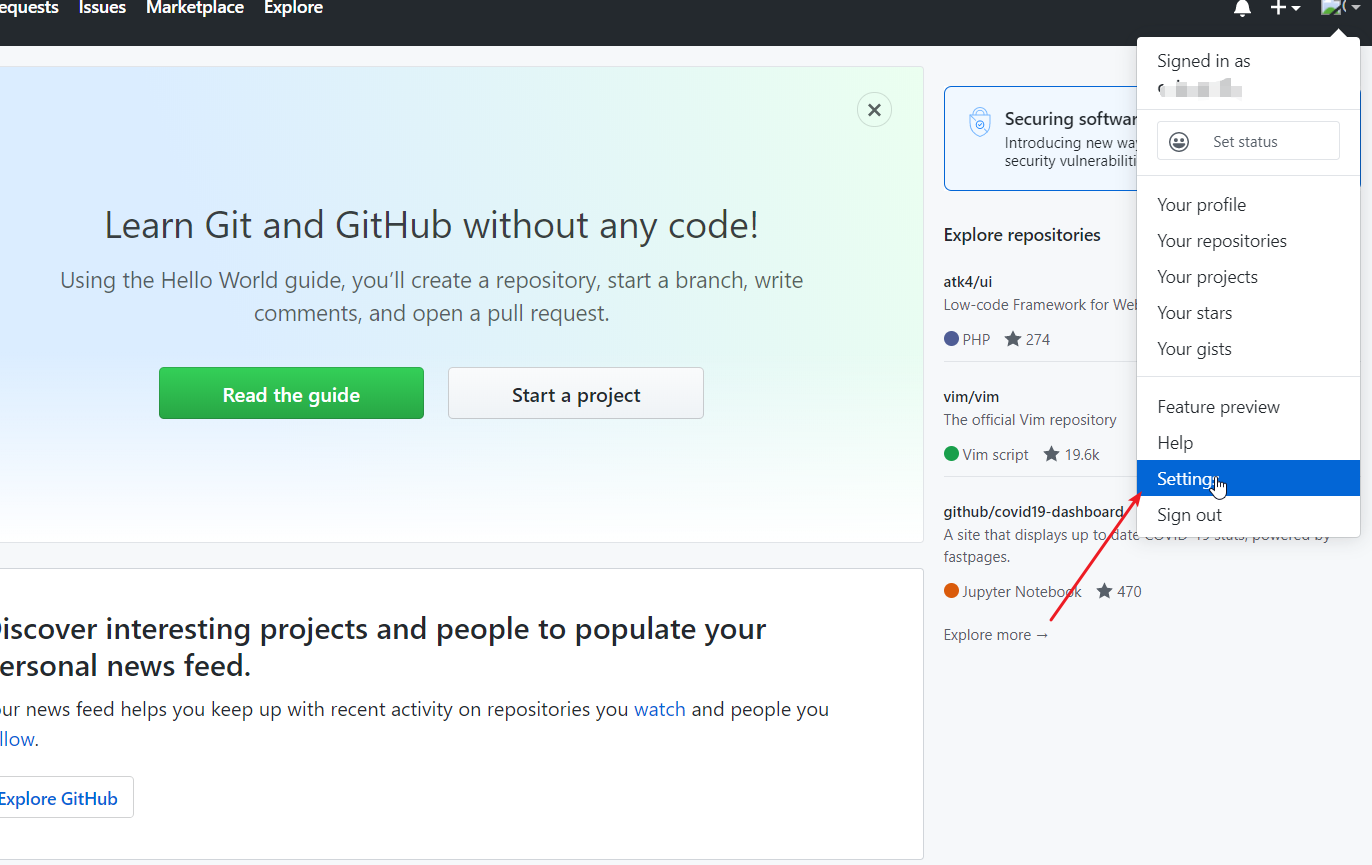
Task: Open Your repositories menu entry
Action: pyautogui.click(x=1248, y=241)
